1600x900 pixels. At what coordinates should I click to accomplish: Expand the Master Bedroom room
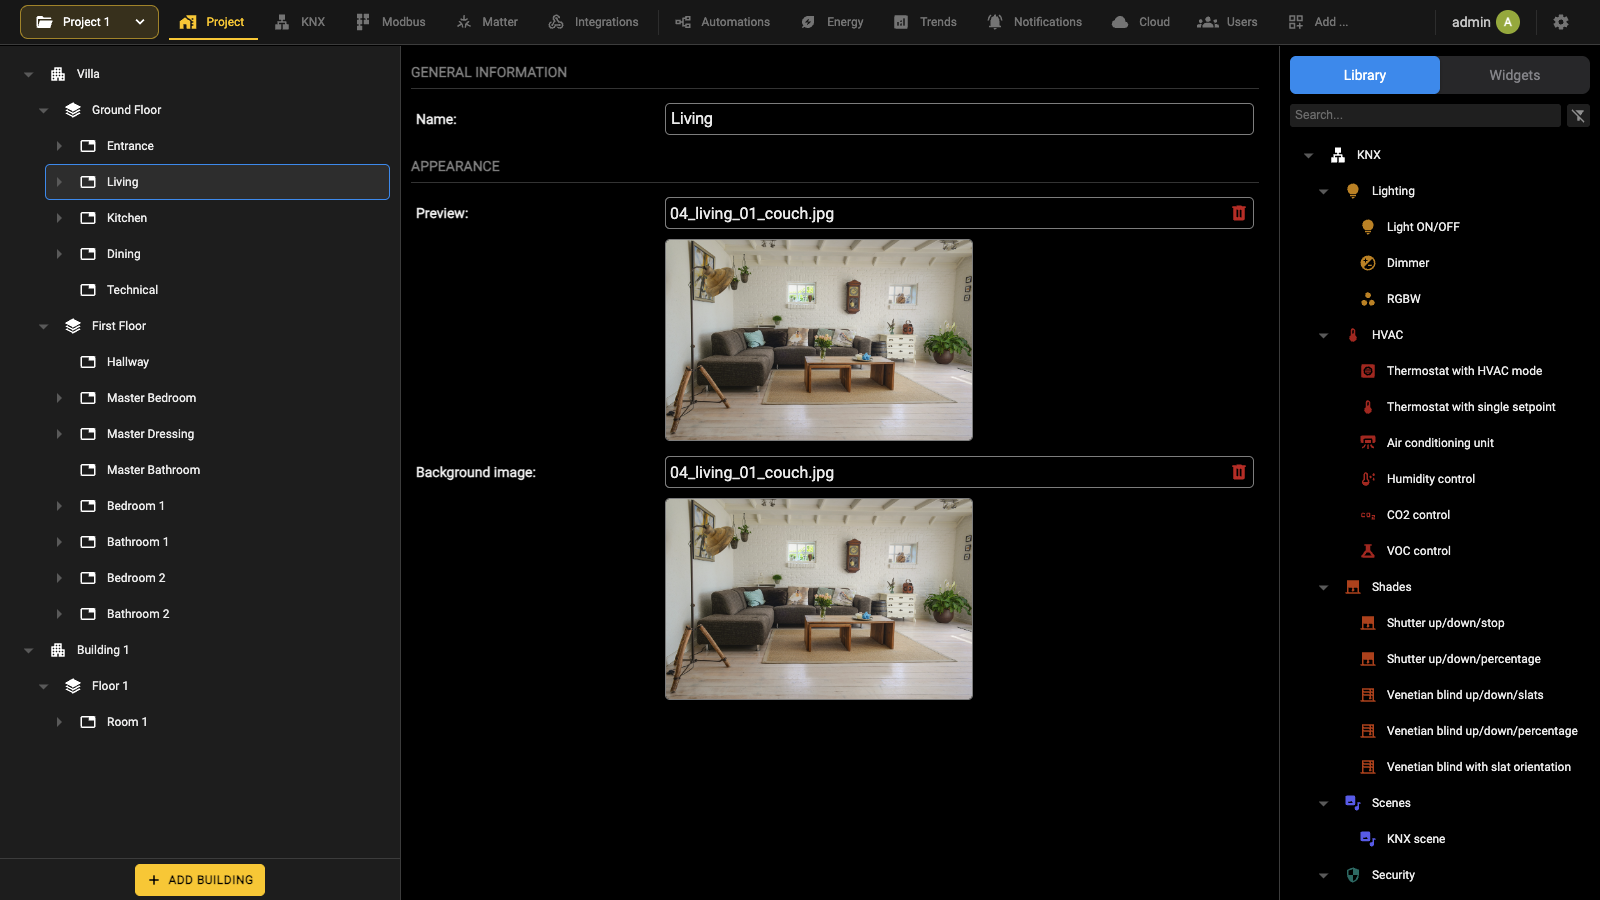point(59,398)
